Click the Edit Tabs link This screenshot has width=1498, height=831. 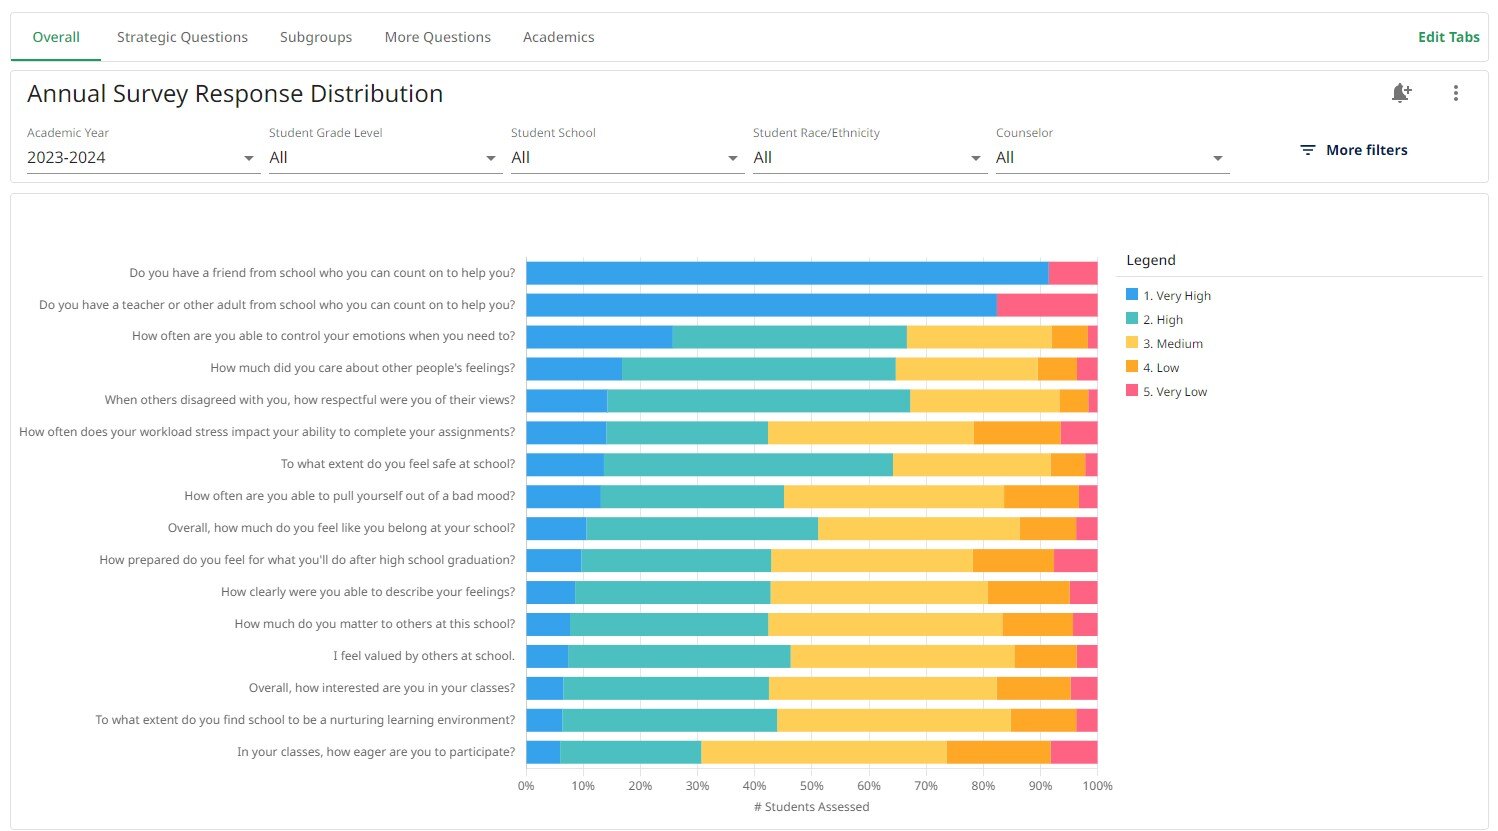tap(1448, 37)
